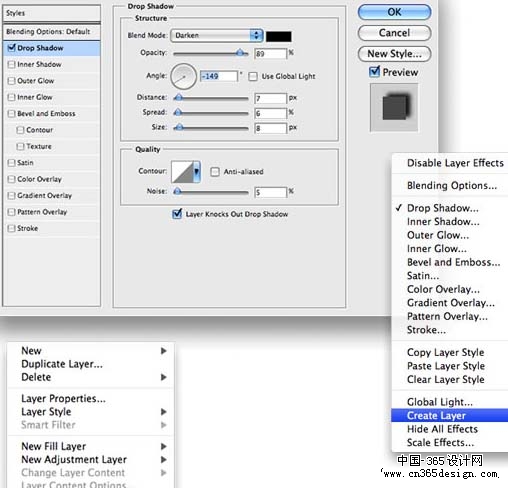Viewport: 508px width, 488px height.
Task: Open the contour curve picker thumbnail
Action: [x=182, y=172]
